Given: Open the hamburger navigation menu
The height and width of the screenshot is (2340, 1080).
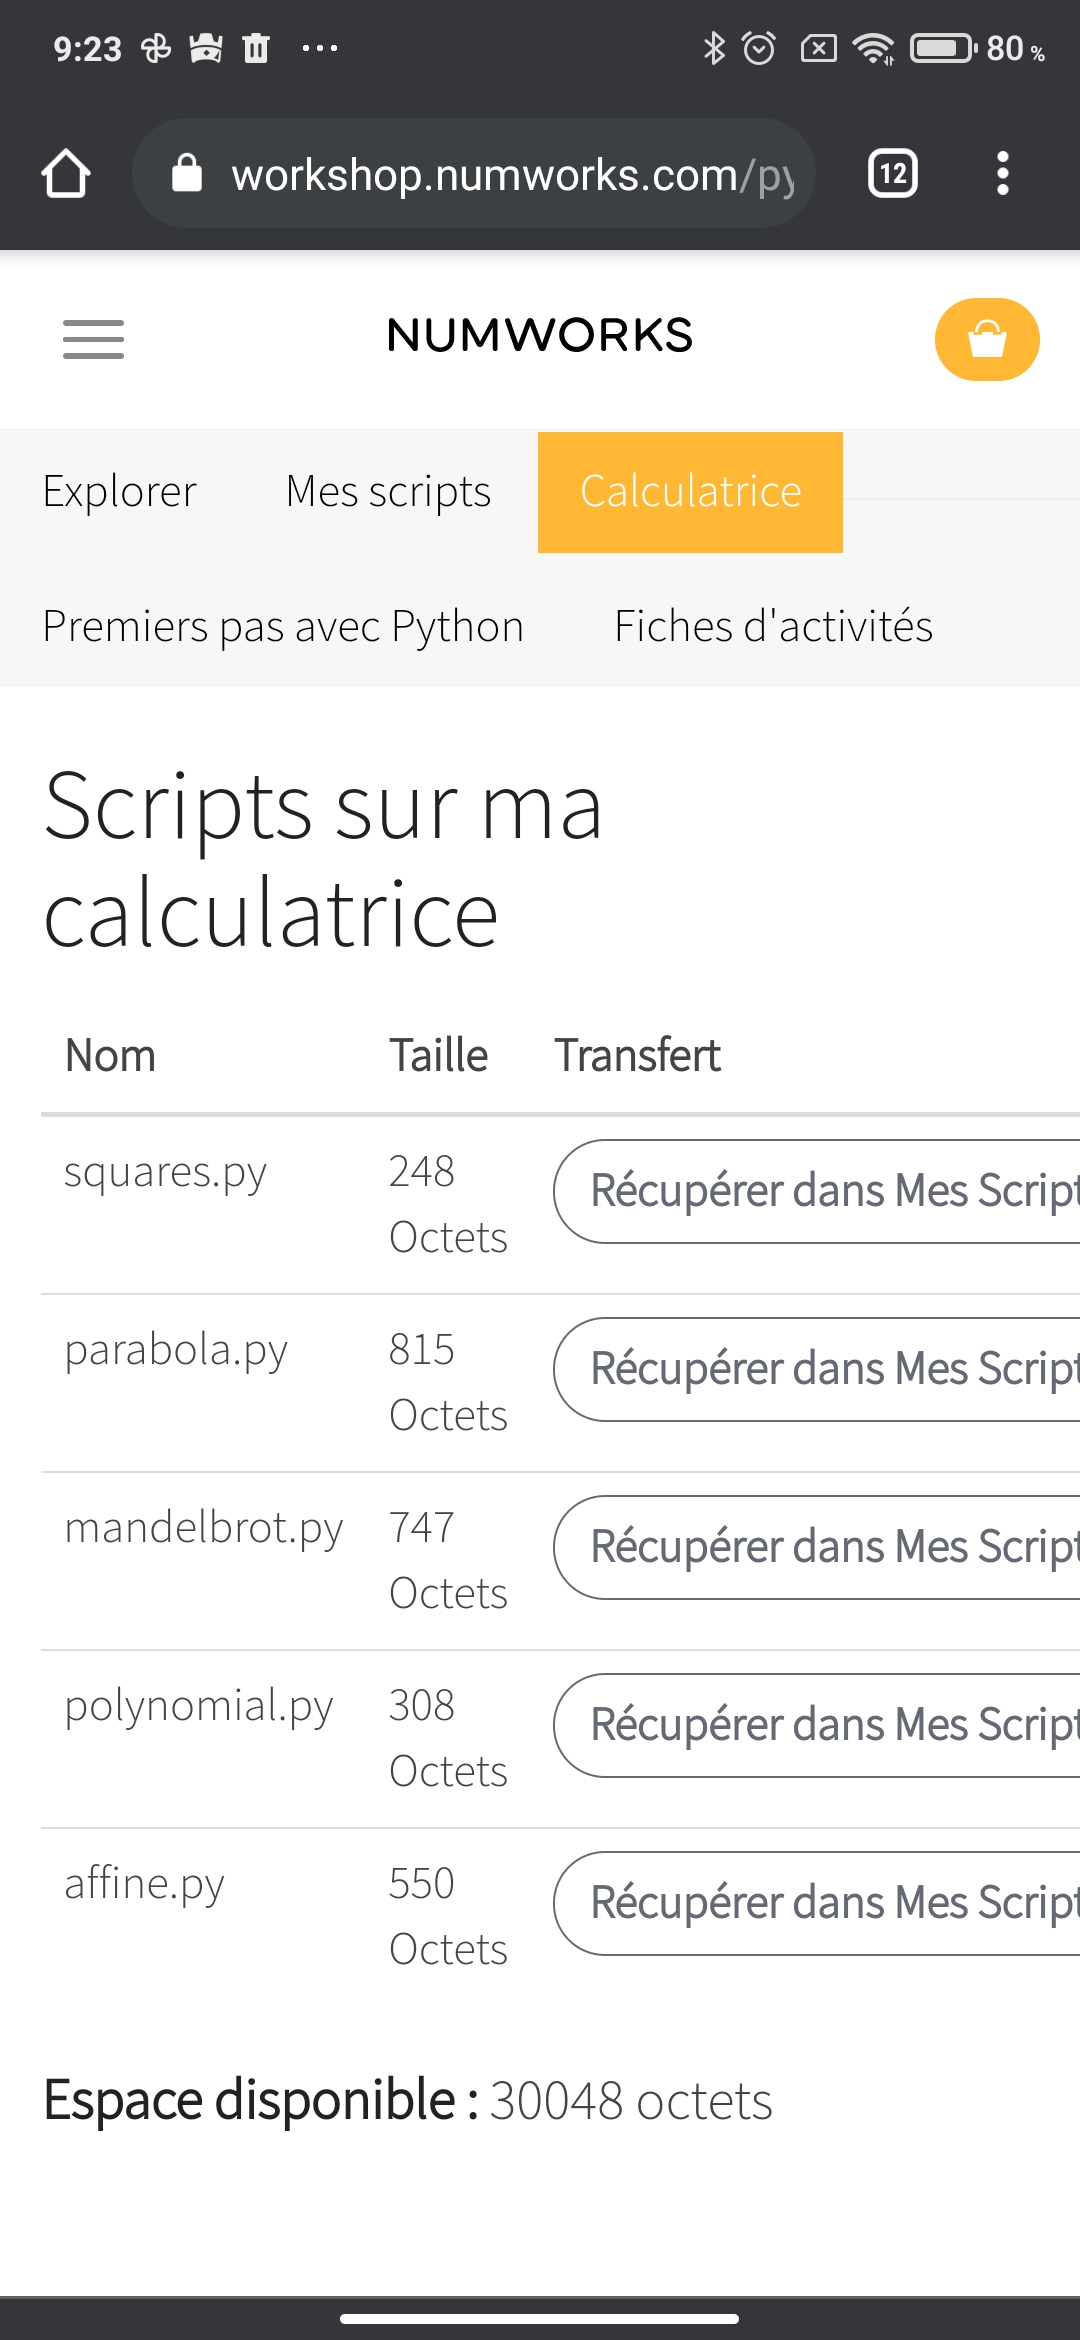Looking at the screenshot, I should click(x=93, y=339).
